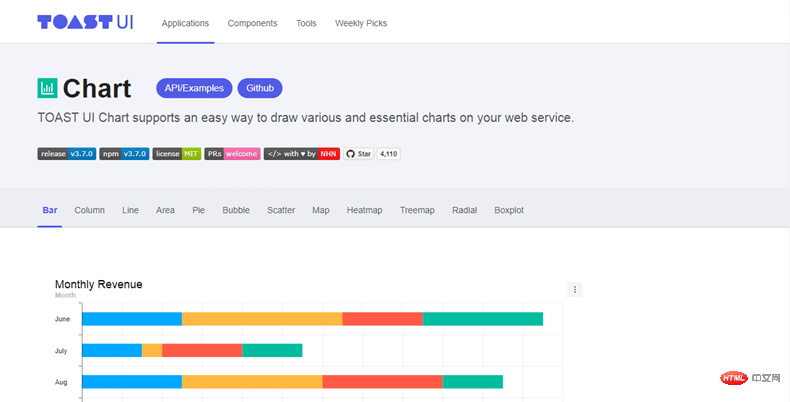Show the Boxplot chart tab
The width and height of the screenshot is (790, 402).
pyautogui.click(x=508, y=210)
